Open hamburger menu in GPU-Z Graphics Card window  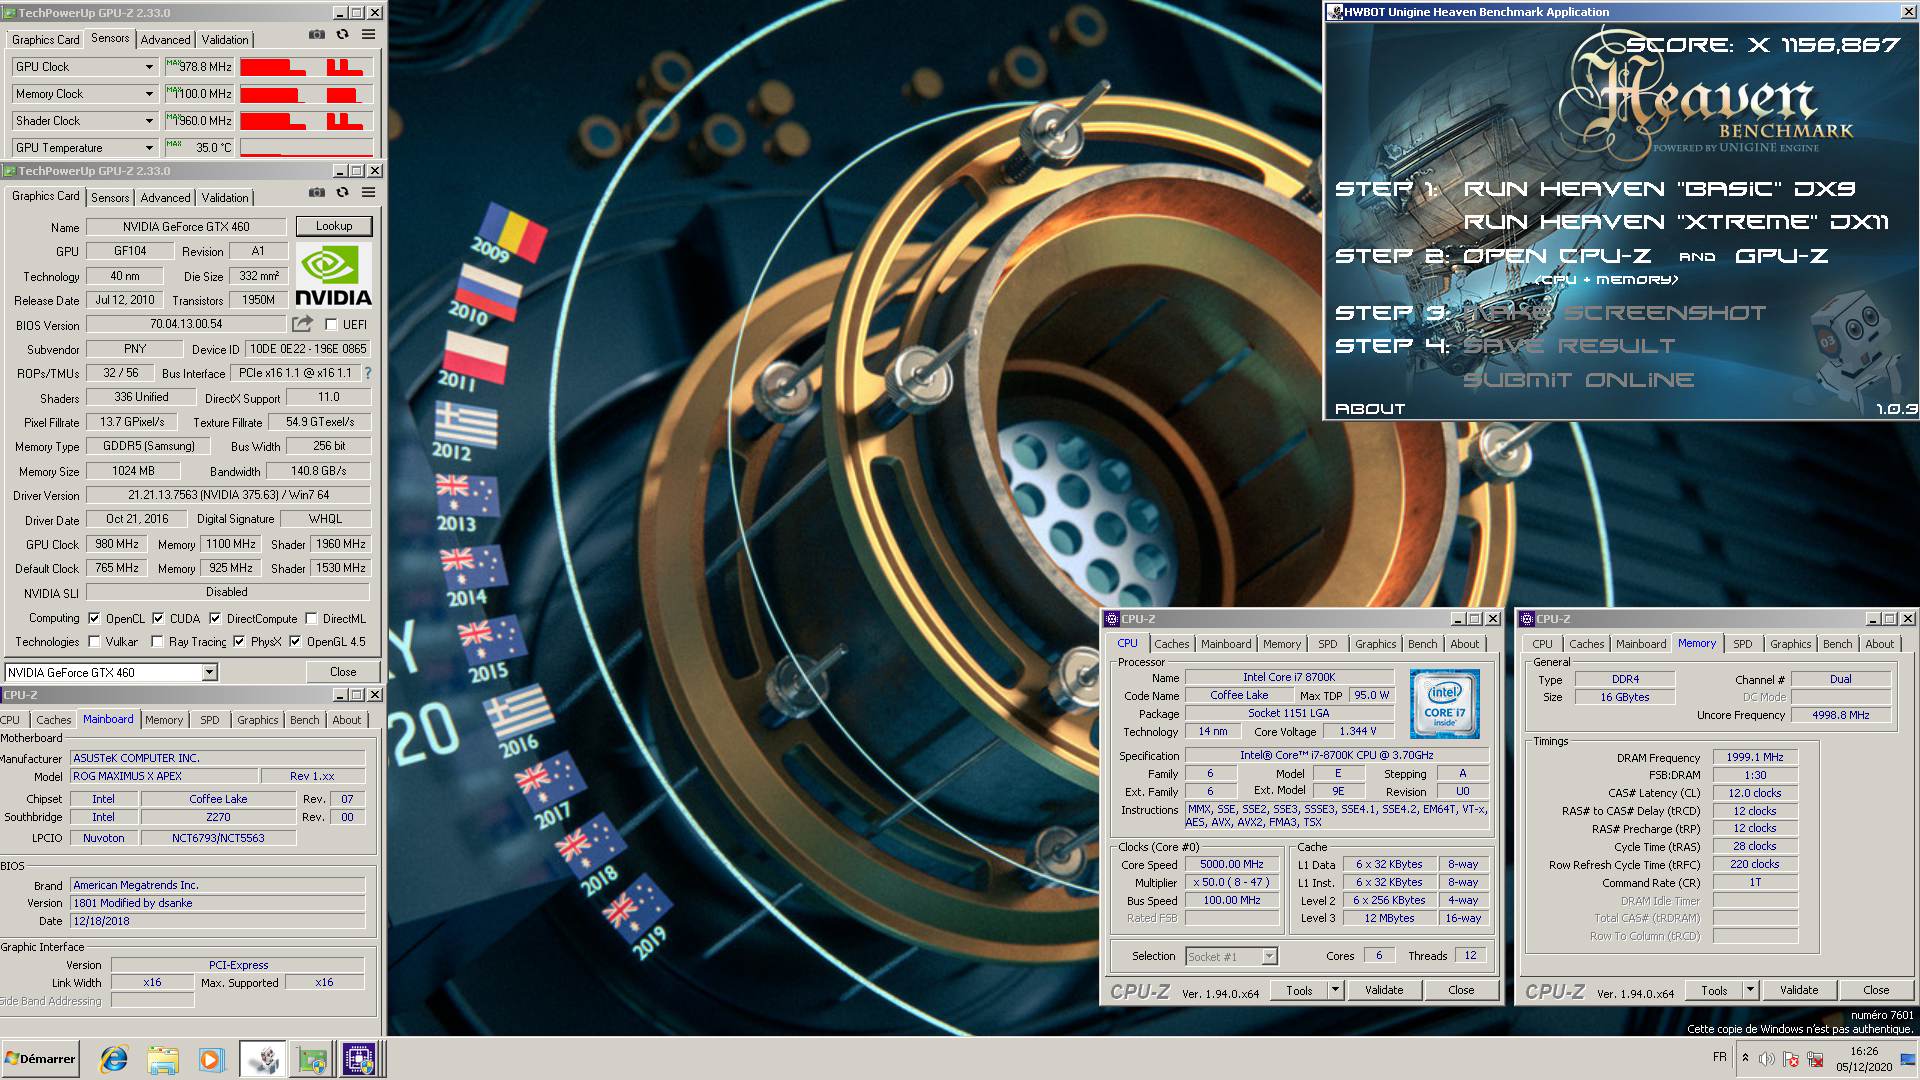[368, 192]
